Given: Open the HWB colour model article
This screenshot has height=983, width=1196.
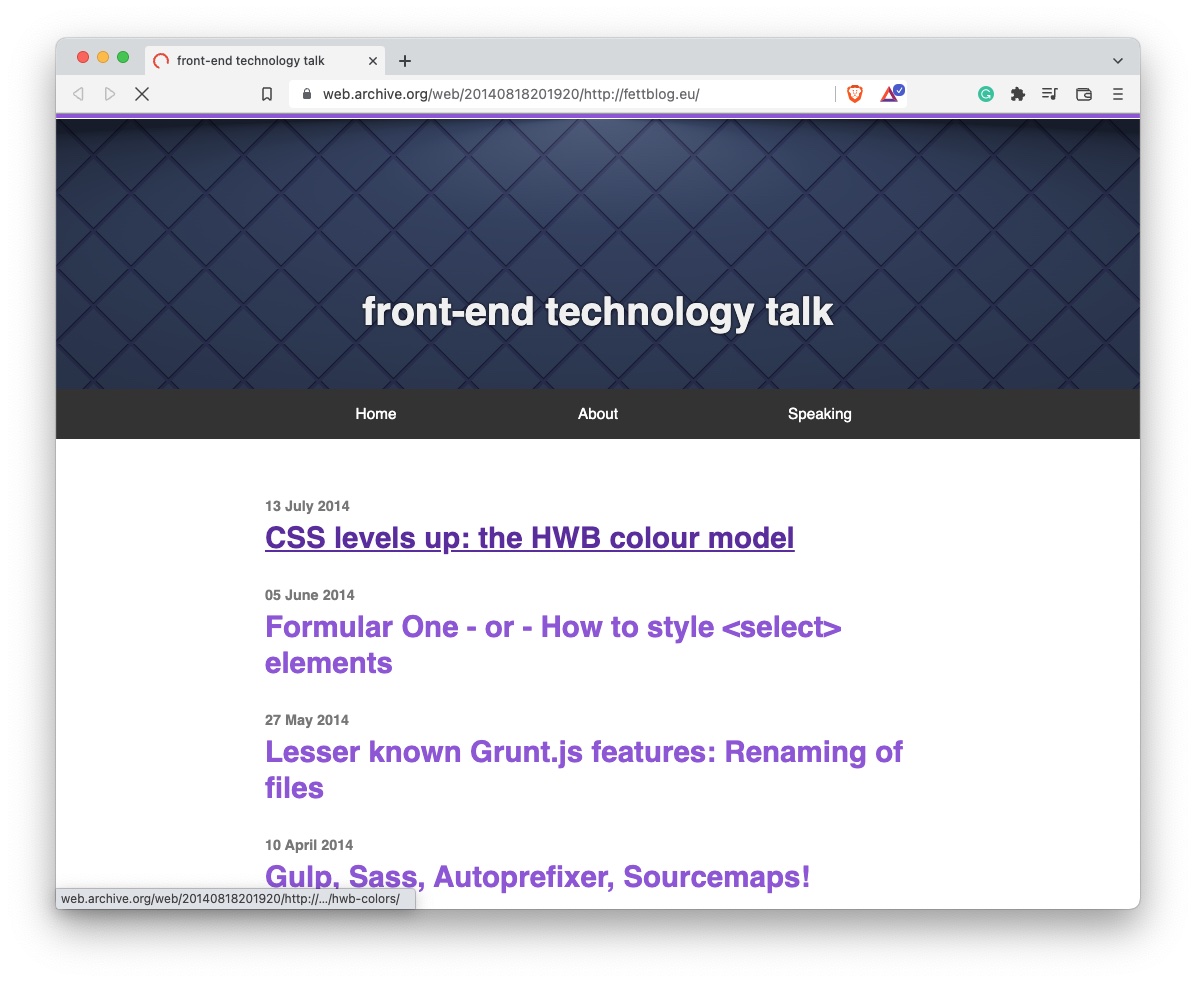Looking at the screenshot, I should tap(529, 537).
